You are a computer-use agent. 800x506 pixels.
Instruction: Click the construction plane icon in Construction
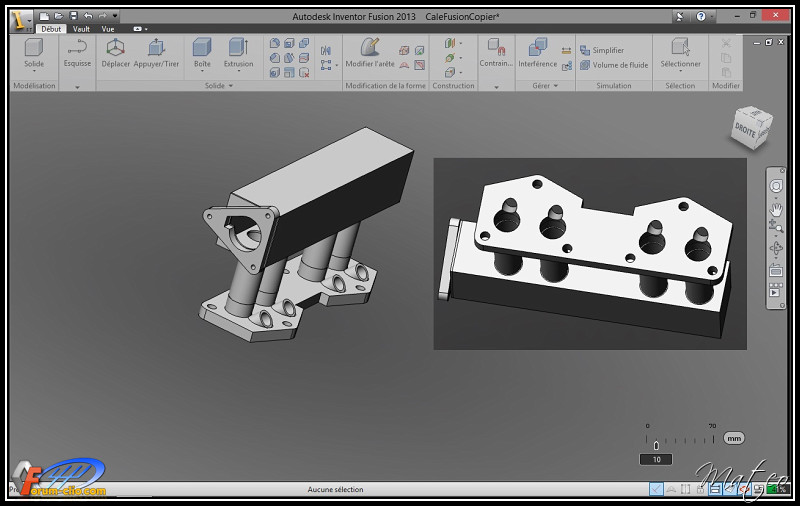click(449, 43)
